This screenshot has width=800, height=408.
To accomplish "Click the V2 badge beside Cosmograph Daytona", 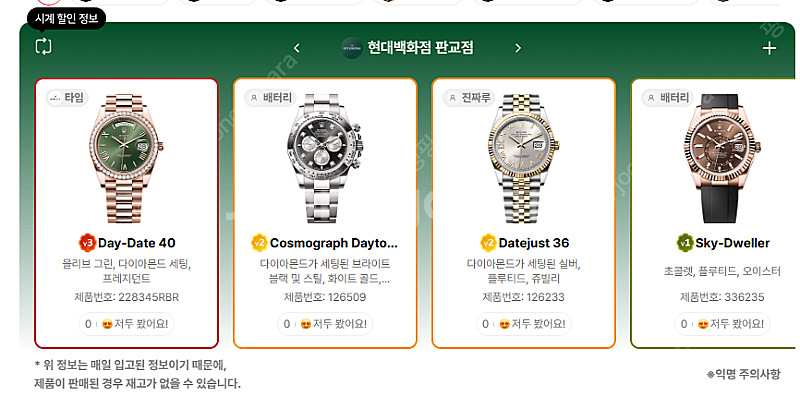I will point(259,243).
